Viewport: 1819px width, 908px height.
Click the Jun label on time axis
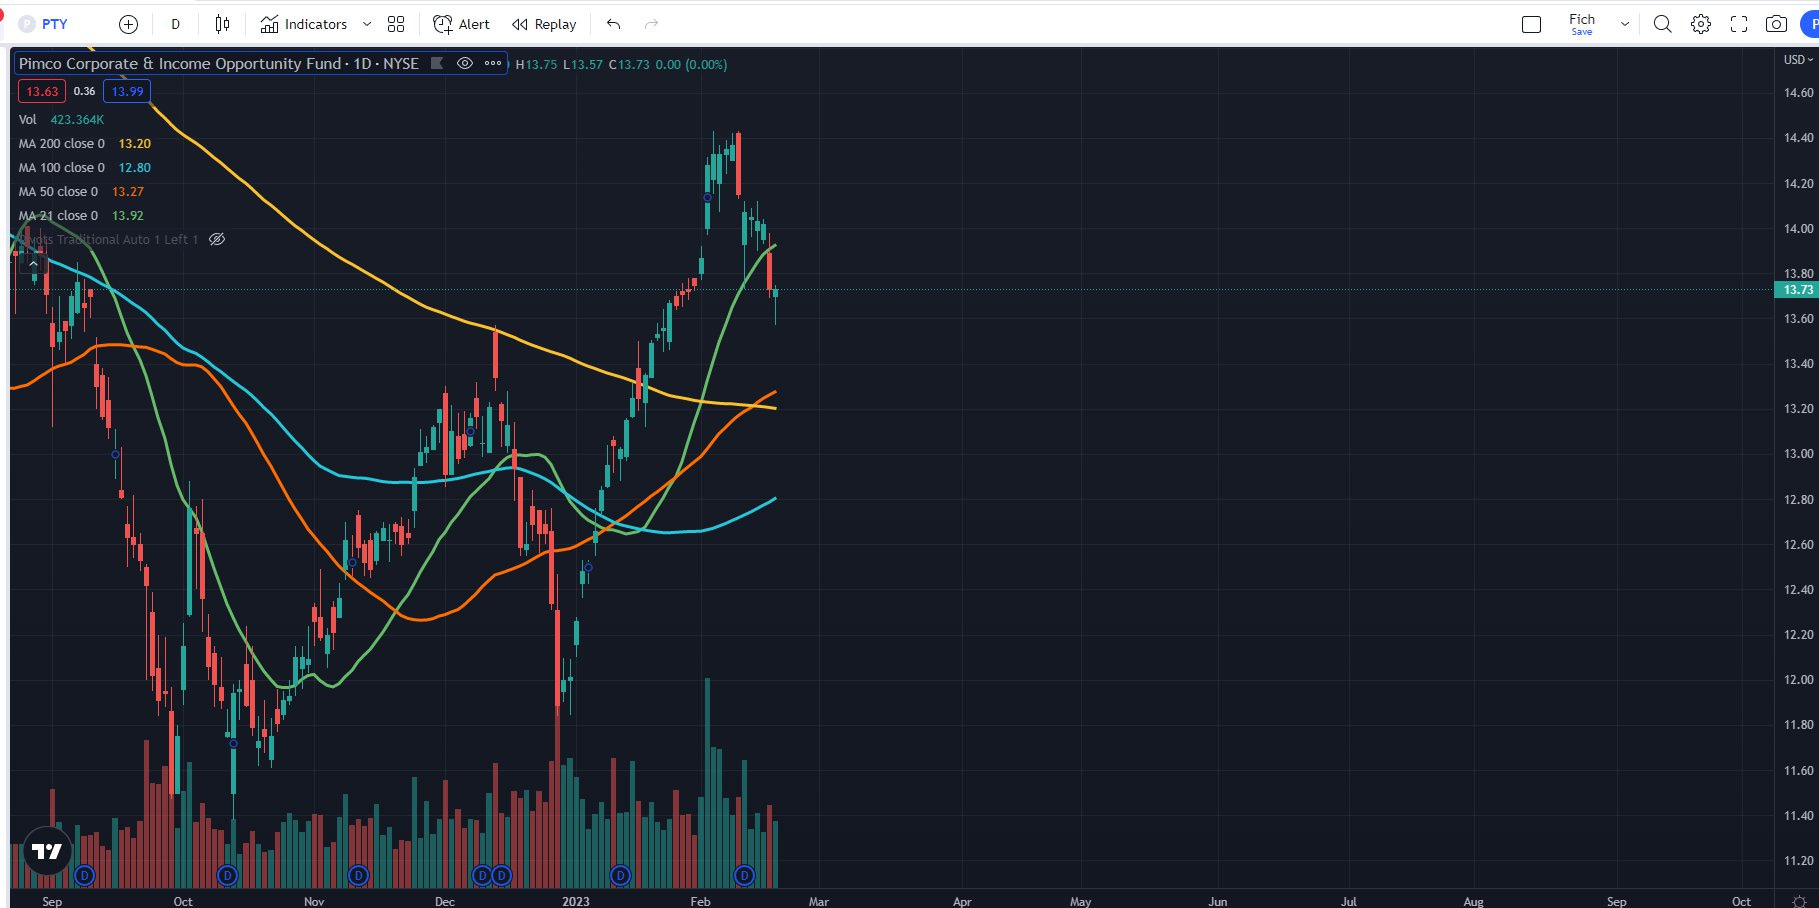(x=1217, y=901)
